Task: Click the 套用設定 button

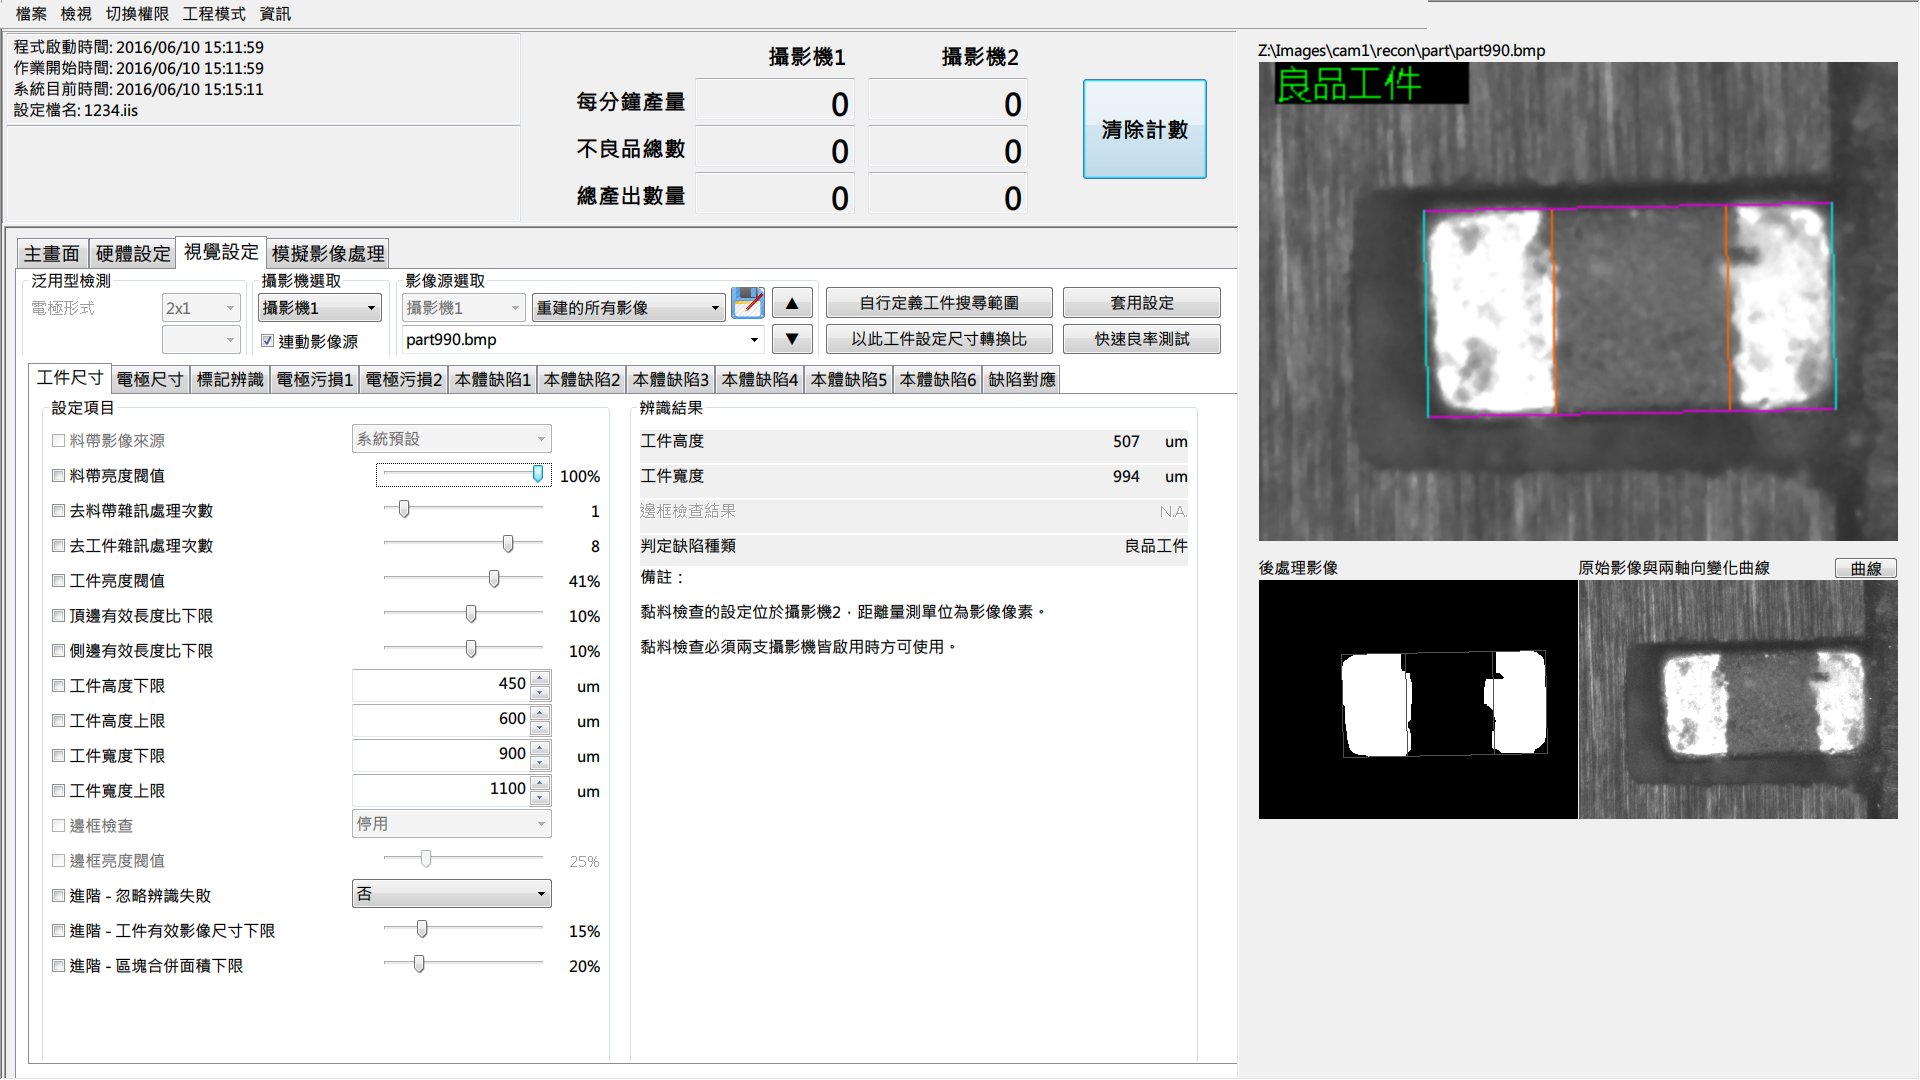Action: (x=1142, y=303)
